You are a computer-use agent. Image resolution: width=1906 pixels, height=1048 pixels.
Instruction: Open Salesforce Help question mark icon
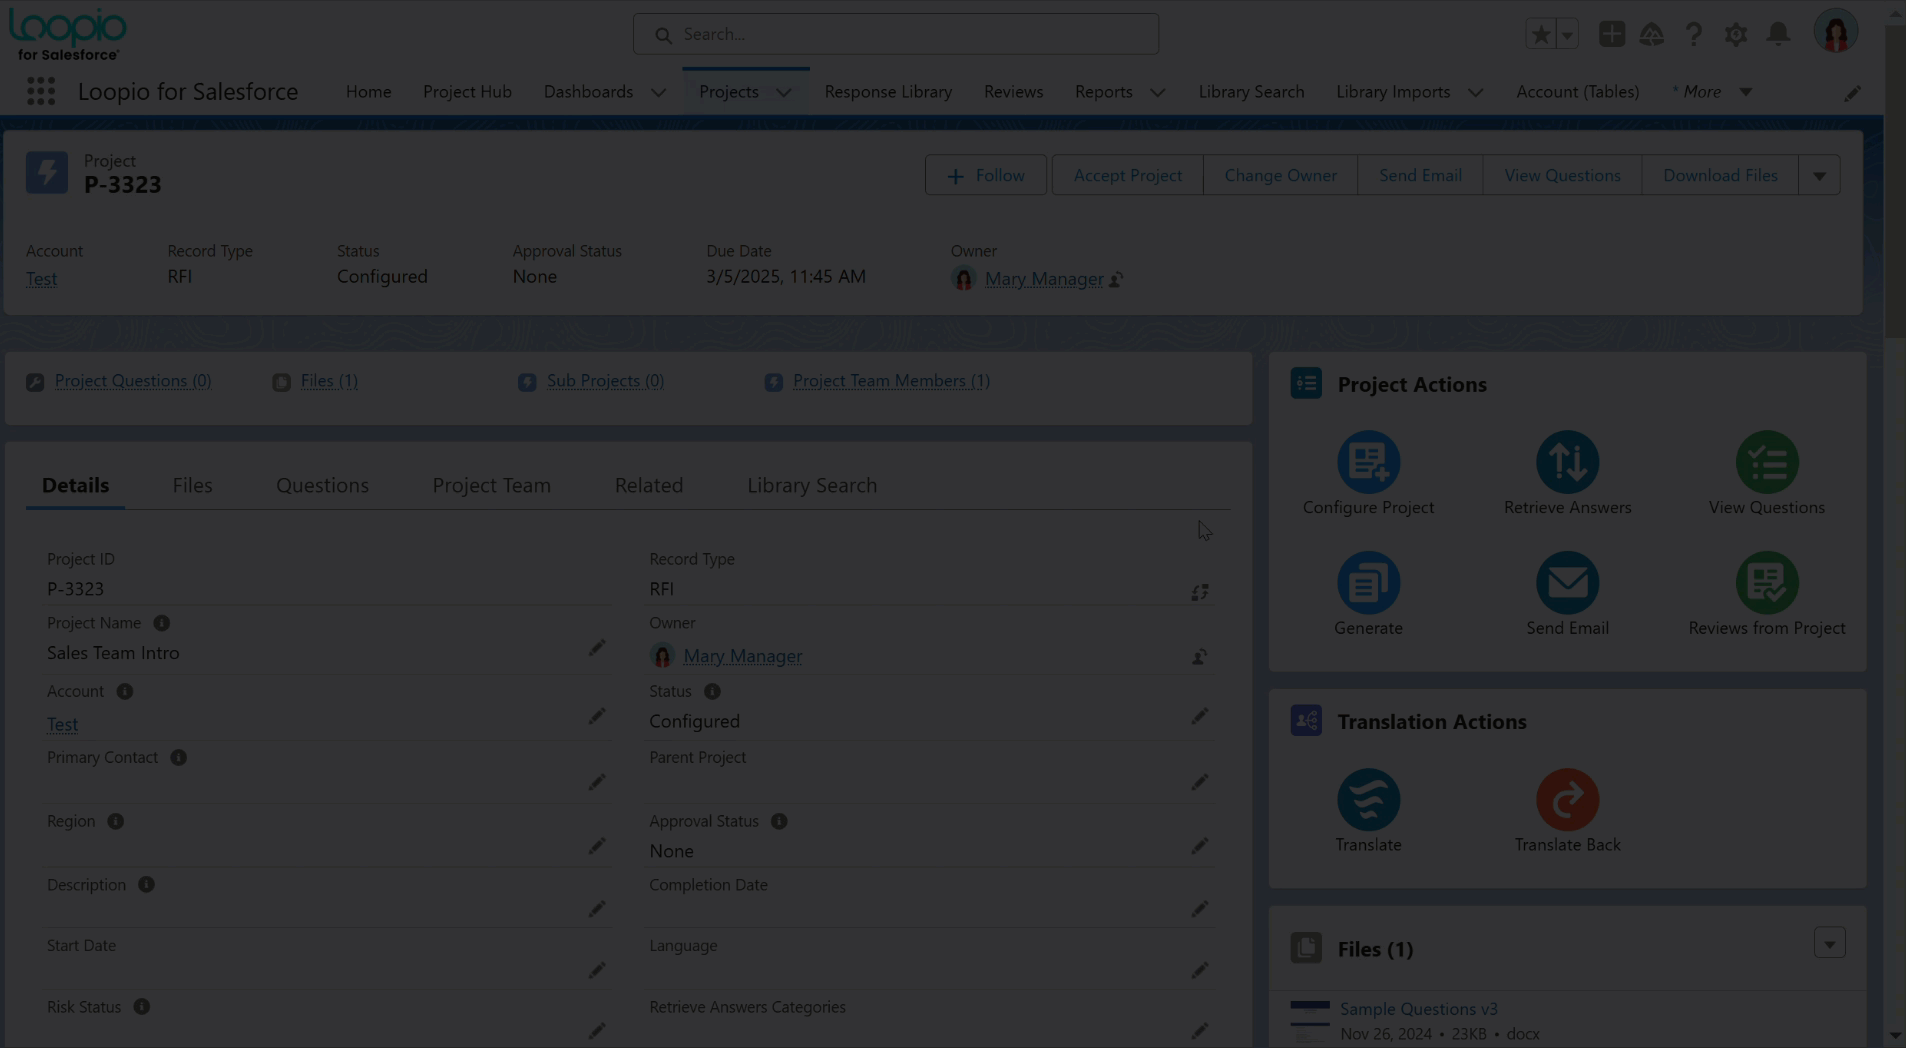[1693, 34]
